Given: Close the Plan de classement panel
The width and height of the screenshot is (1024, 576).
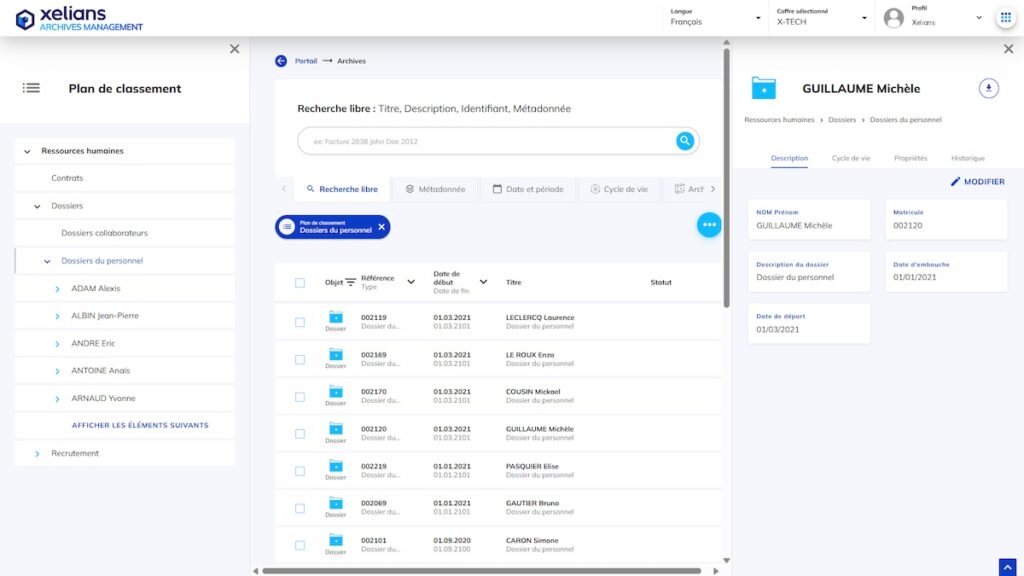Looking at the screenshot, I should pyautogui.click(x=234, y=49).
